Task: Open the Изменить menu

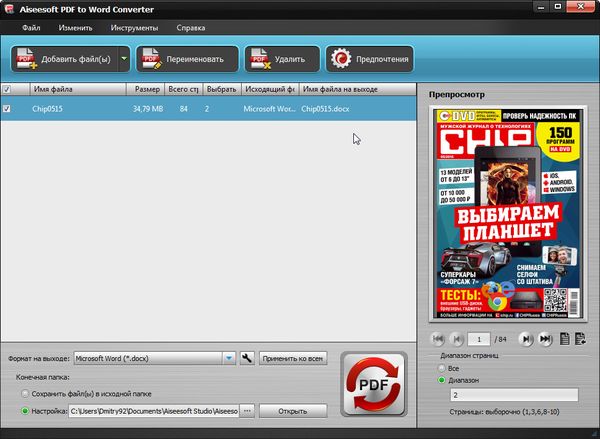Action: click(x=75, y=28)
